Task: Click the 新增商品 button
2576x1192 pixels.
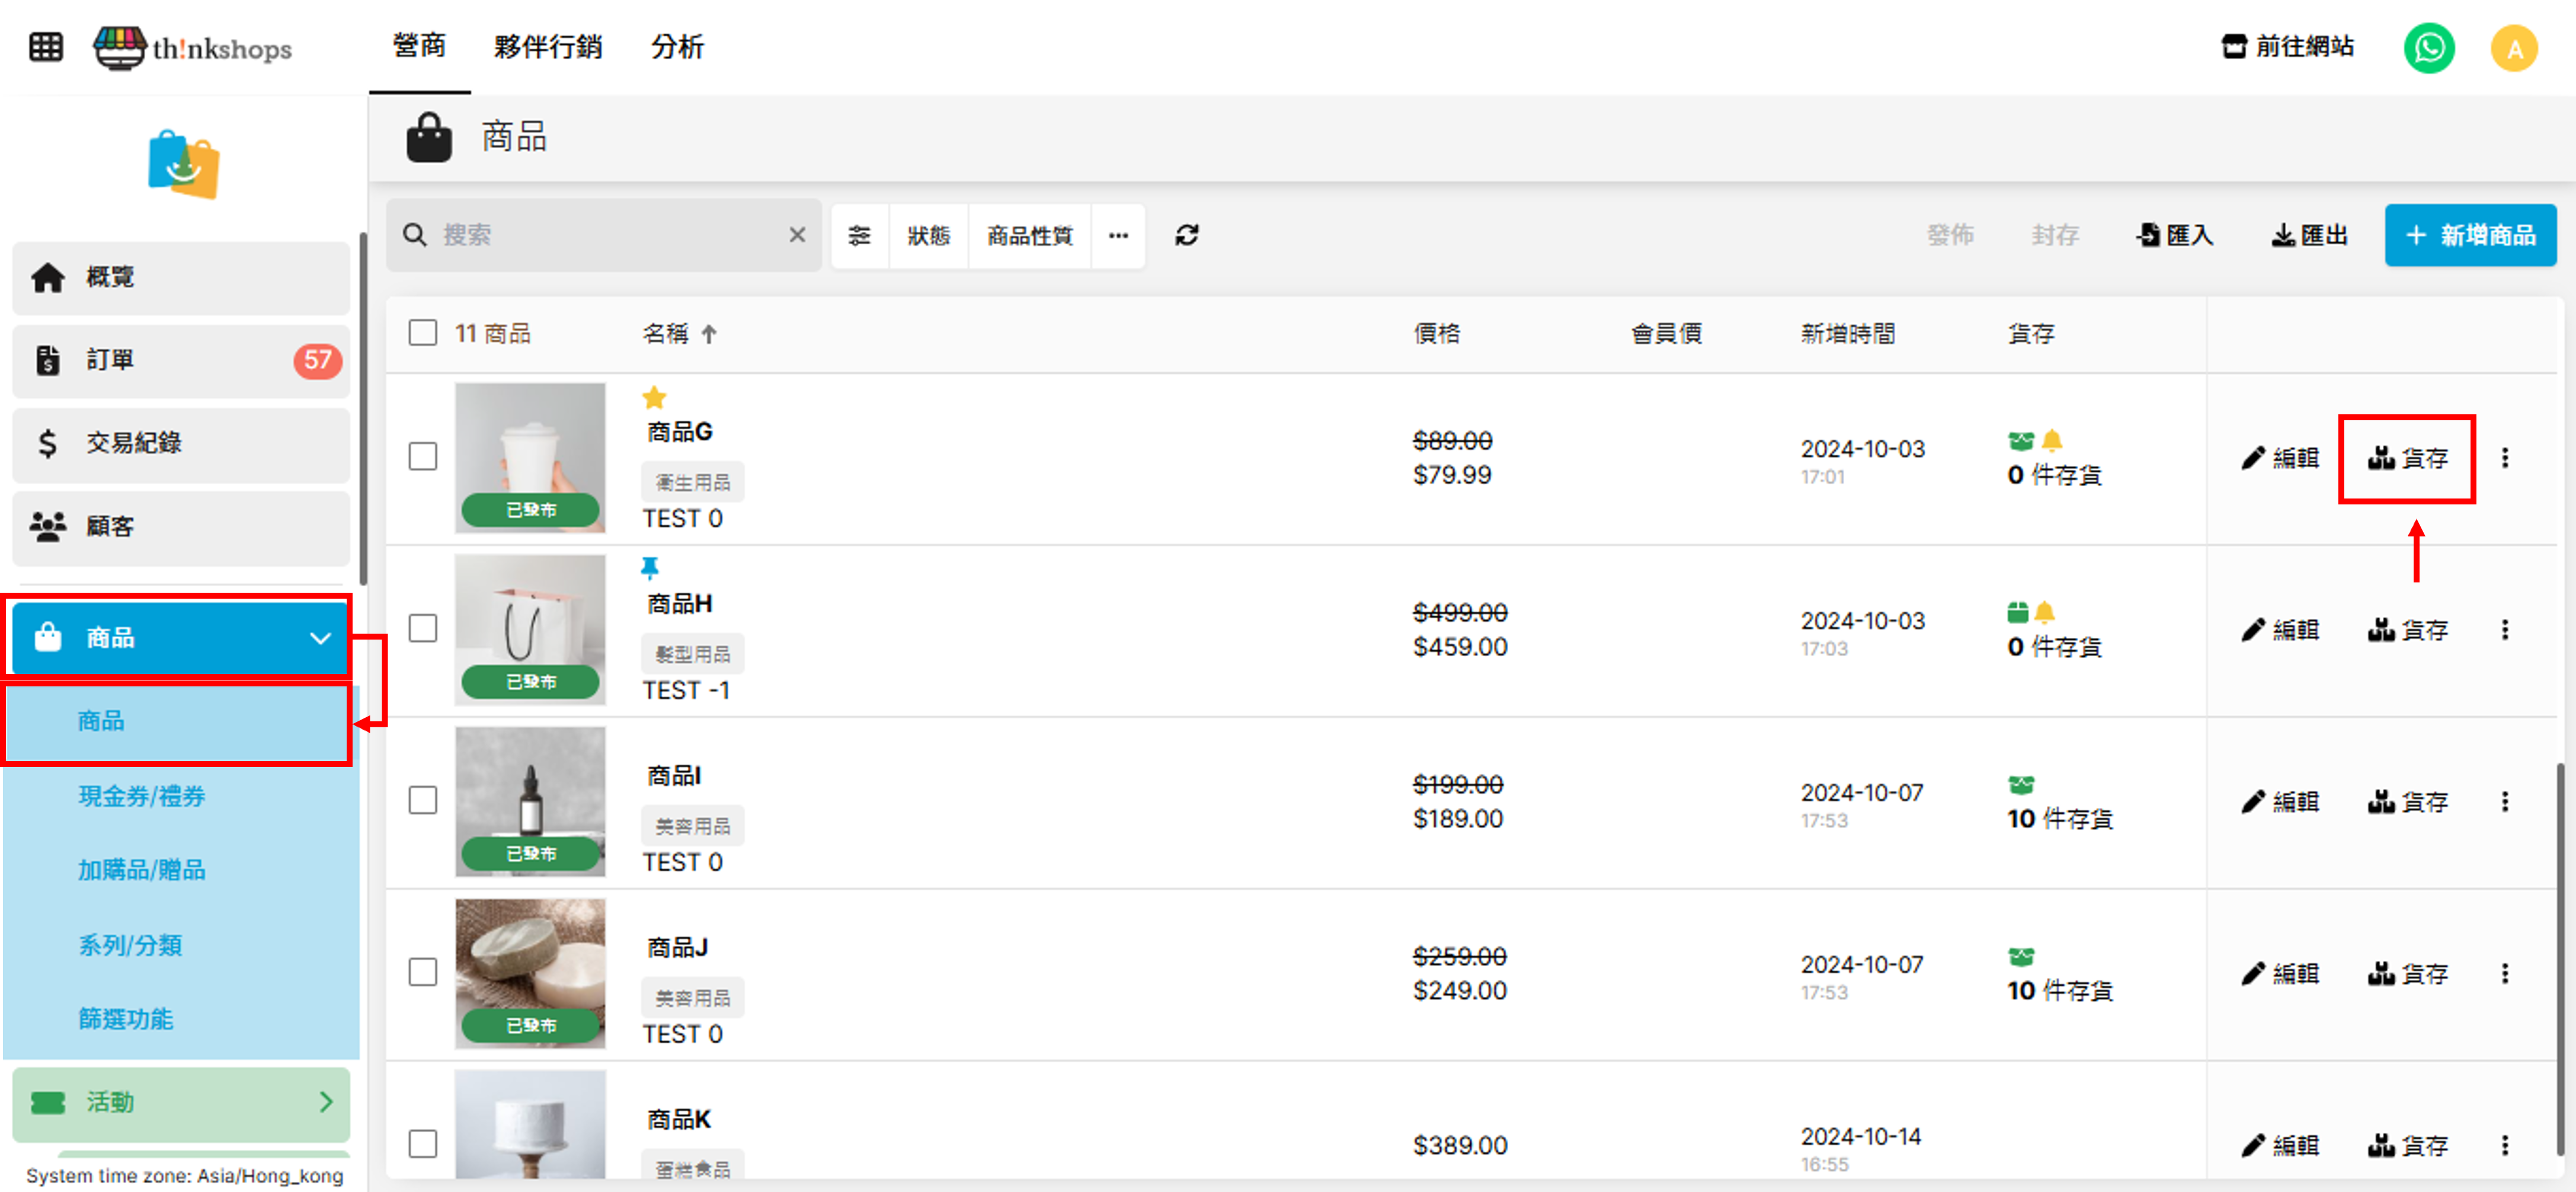Action: coord(2469,235)
